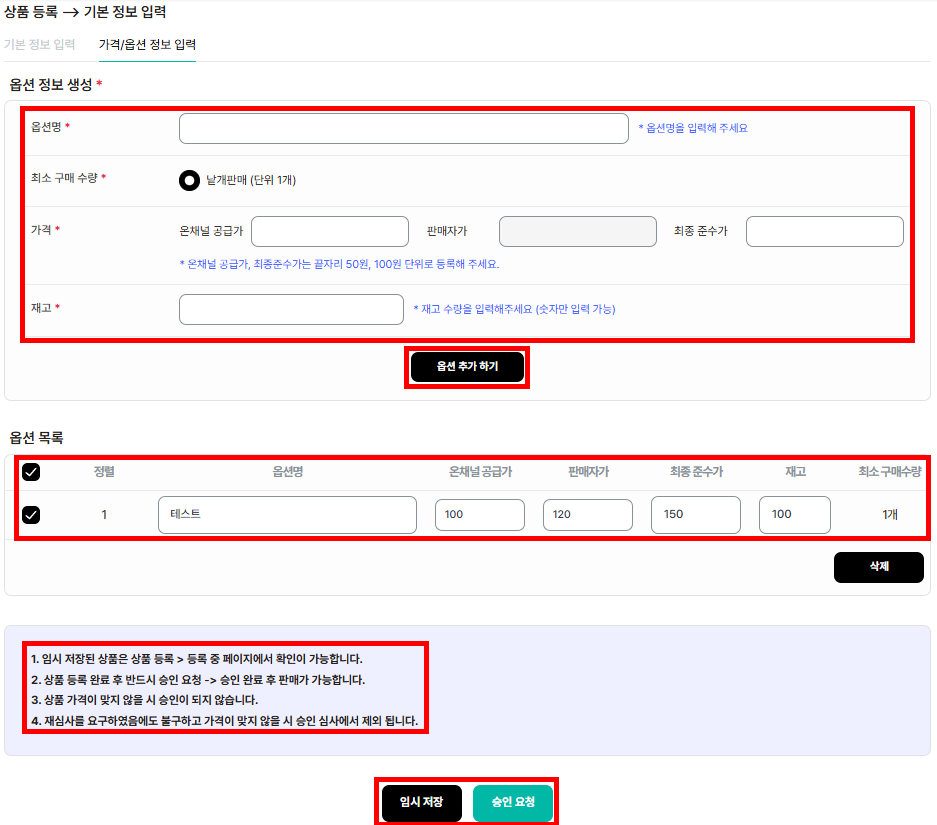This screenshot has height=825, width=937.
Task: Select the 낱개판매 (단위 1개) radio button
Action: click(189, 180)
